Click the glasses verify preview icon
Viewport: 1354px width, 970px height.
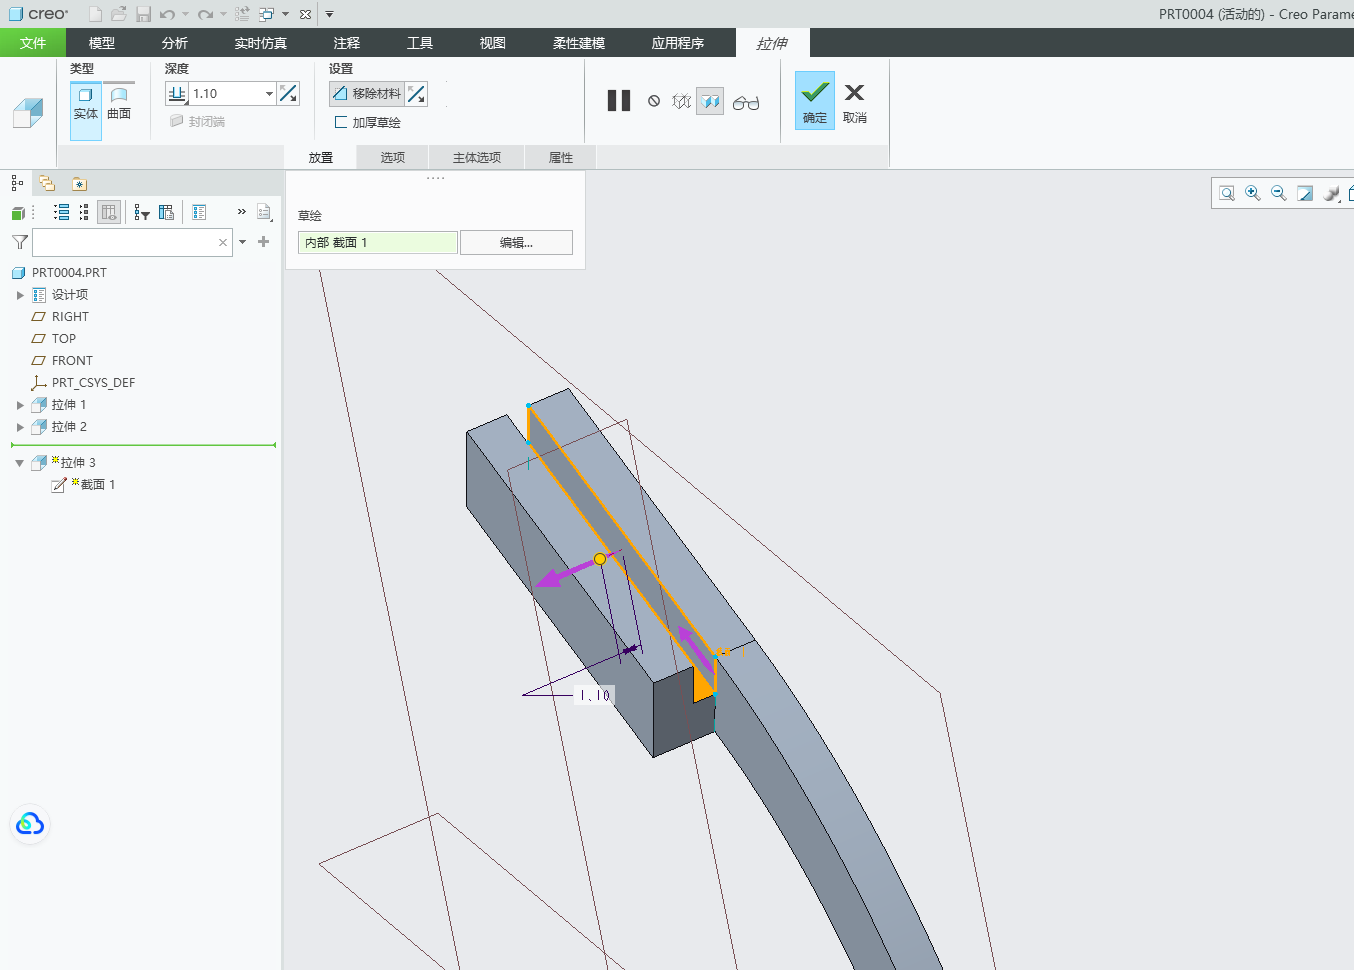[746, 102]
